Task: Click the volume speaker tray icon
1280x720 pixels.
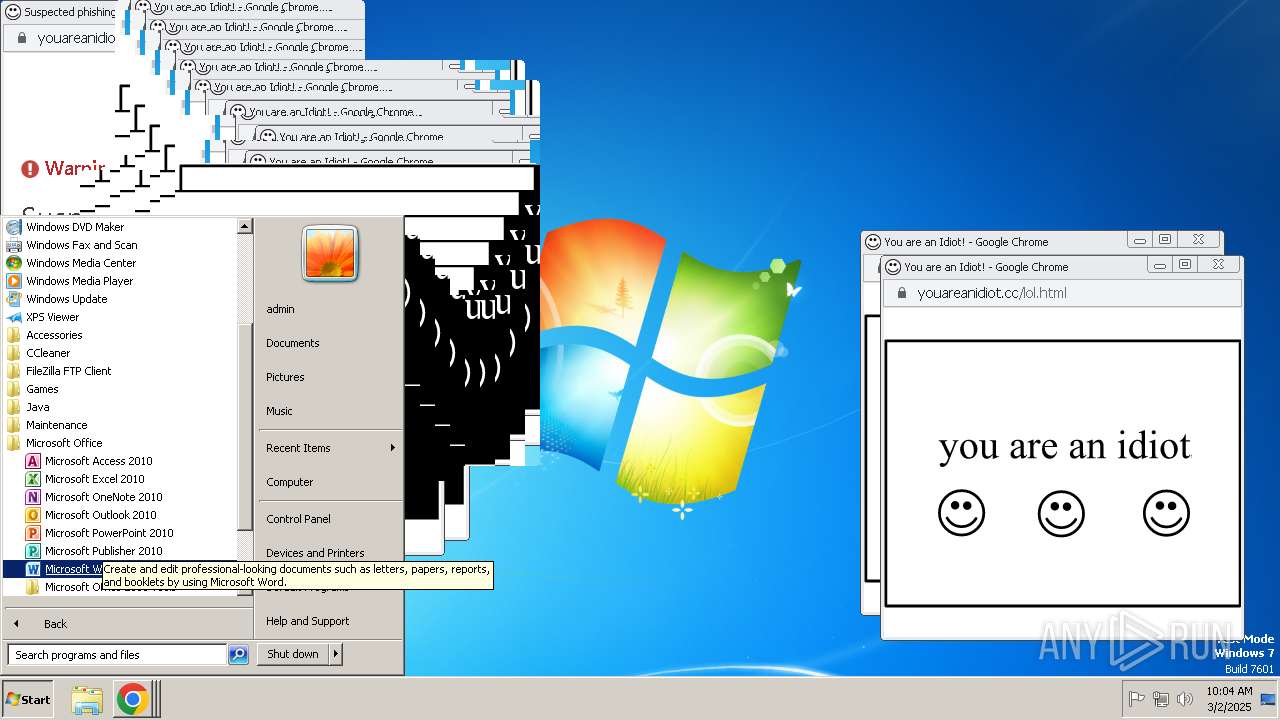Action: [x=1185, y=699]
